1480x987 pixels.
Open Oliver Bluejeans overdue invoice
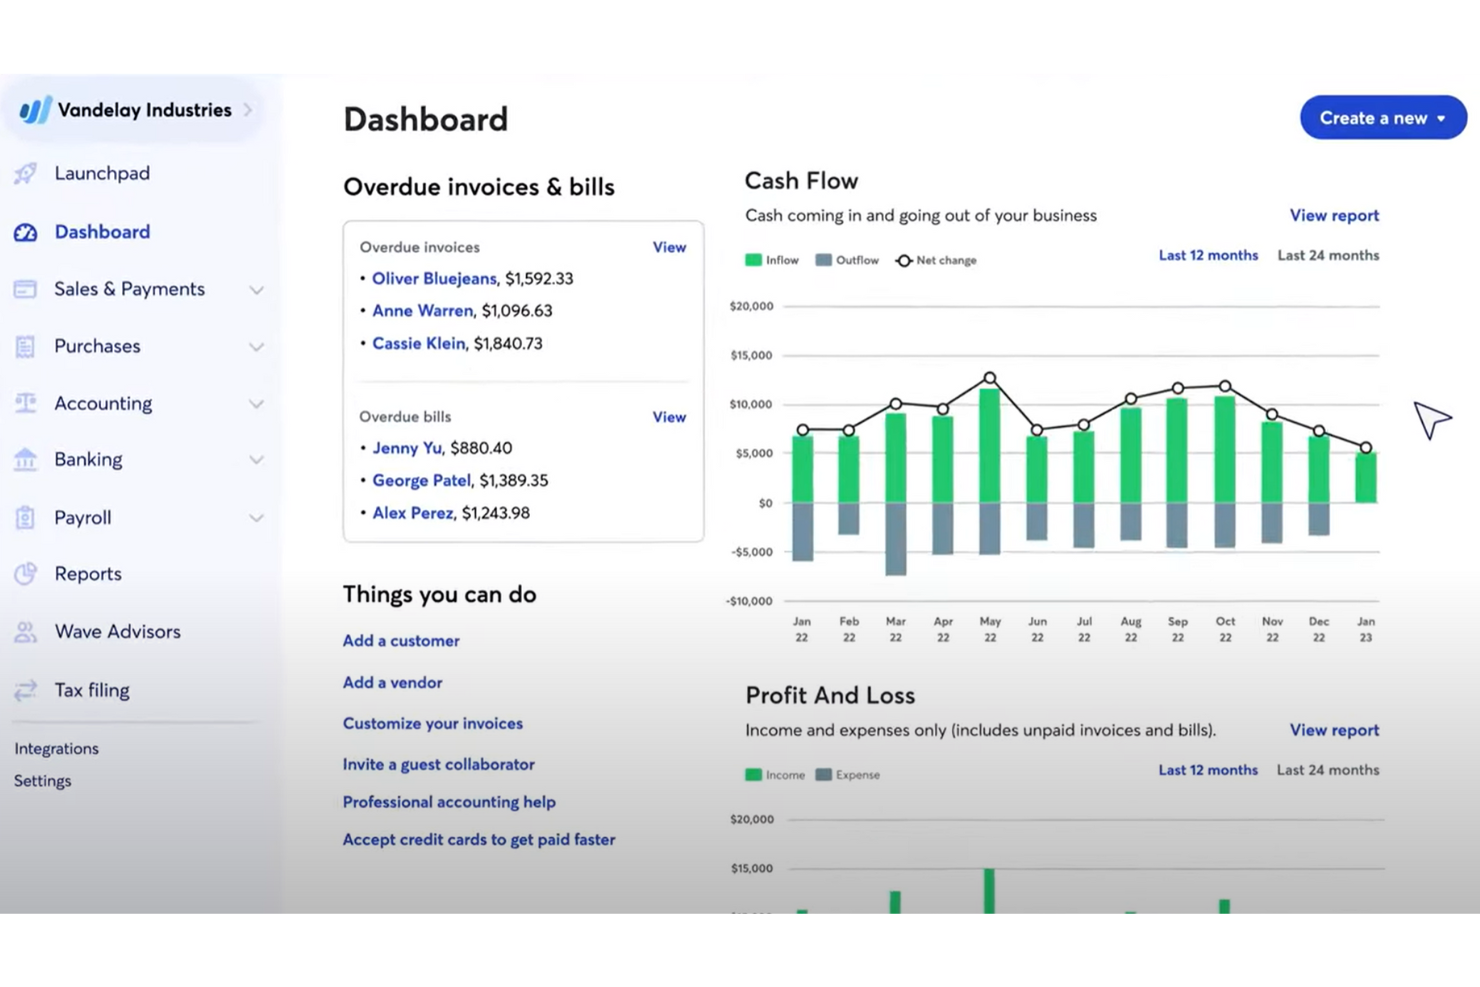pos(434,279)
